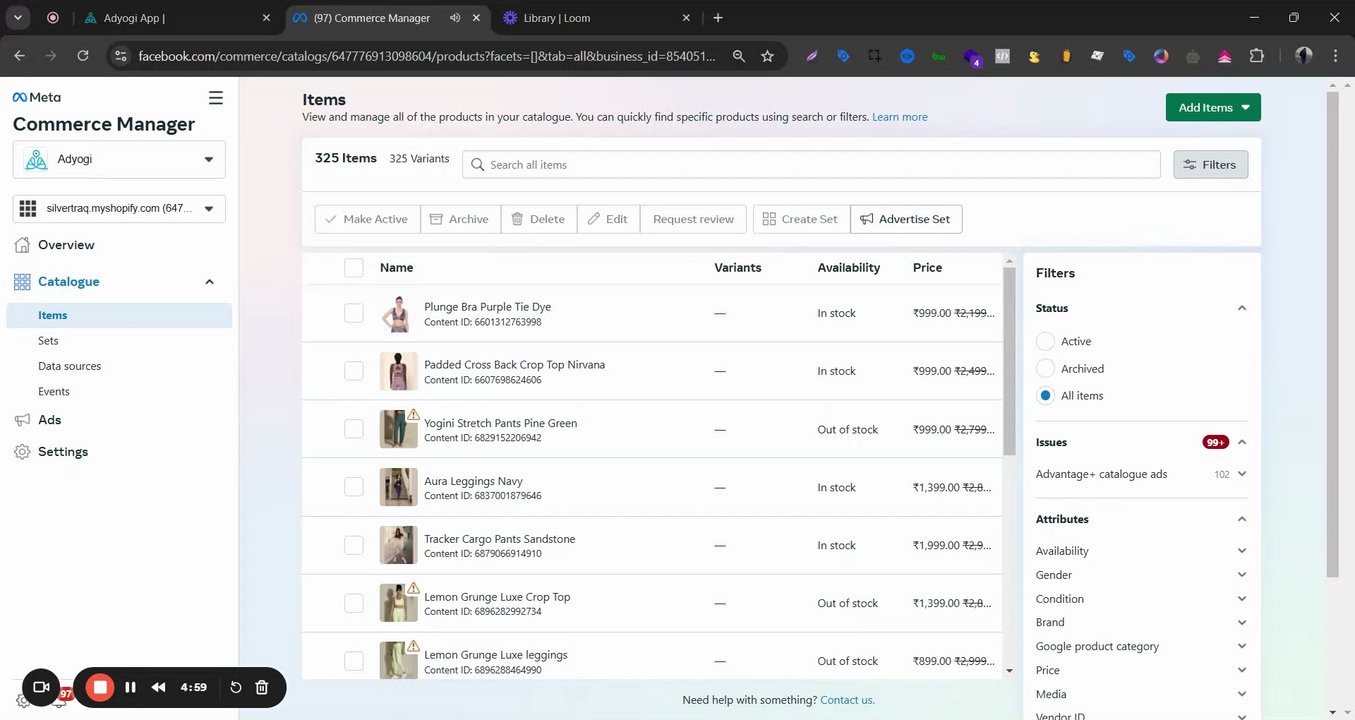Click the browser zoom magnifier icon
Screen dimensions: 1355x720
739,56
